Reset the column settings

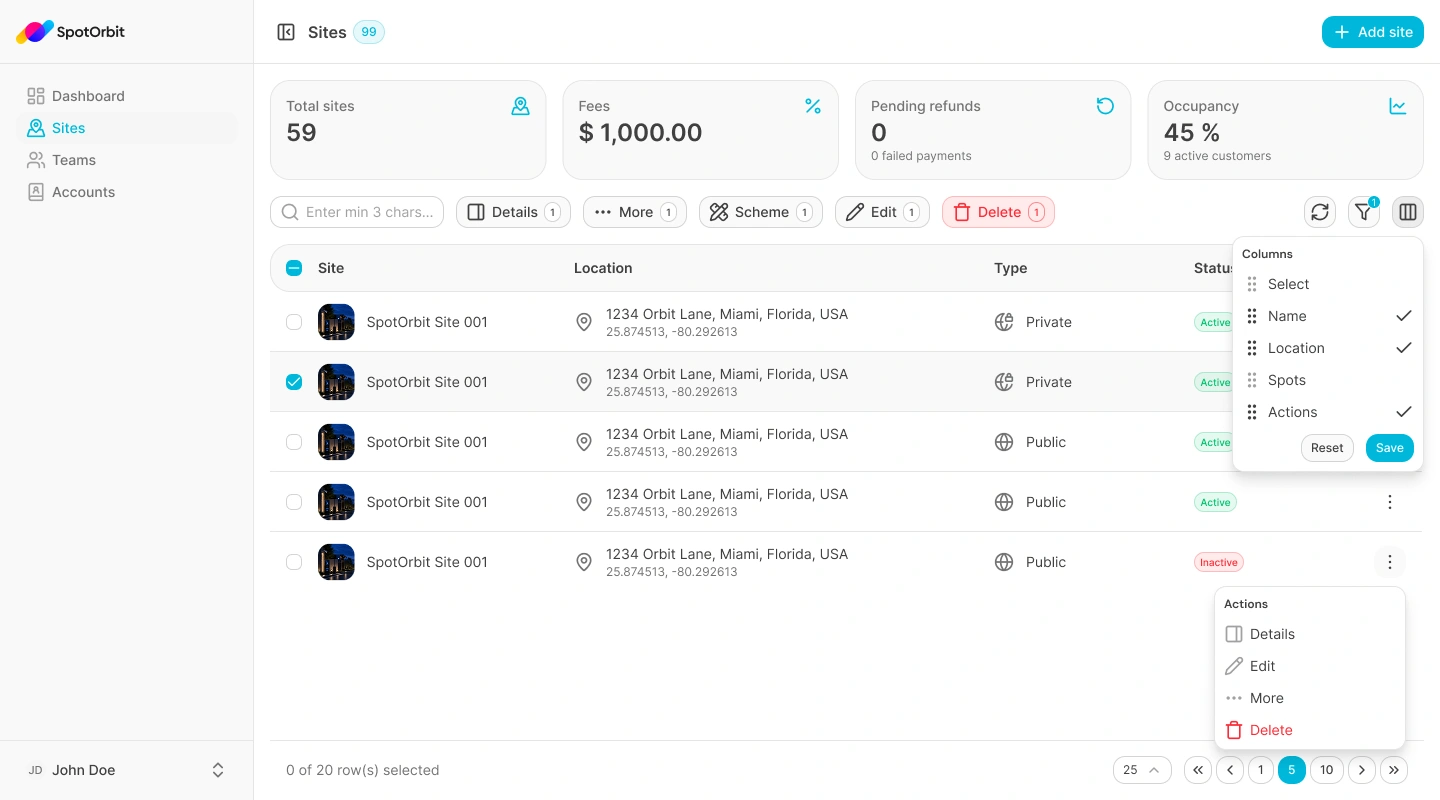[x=1327, y=448]
